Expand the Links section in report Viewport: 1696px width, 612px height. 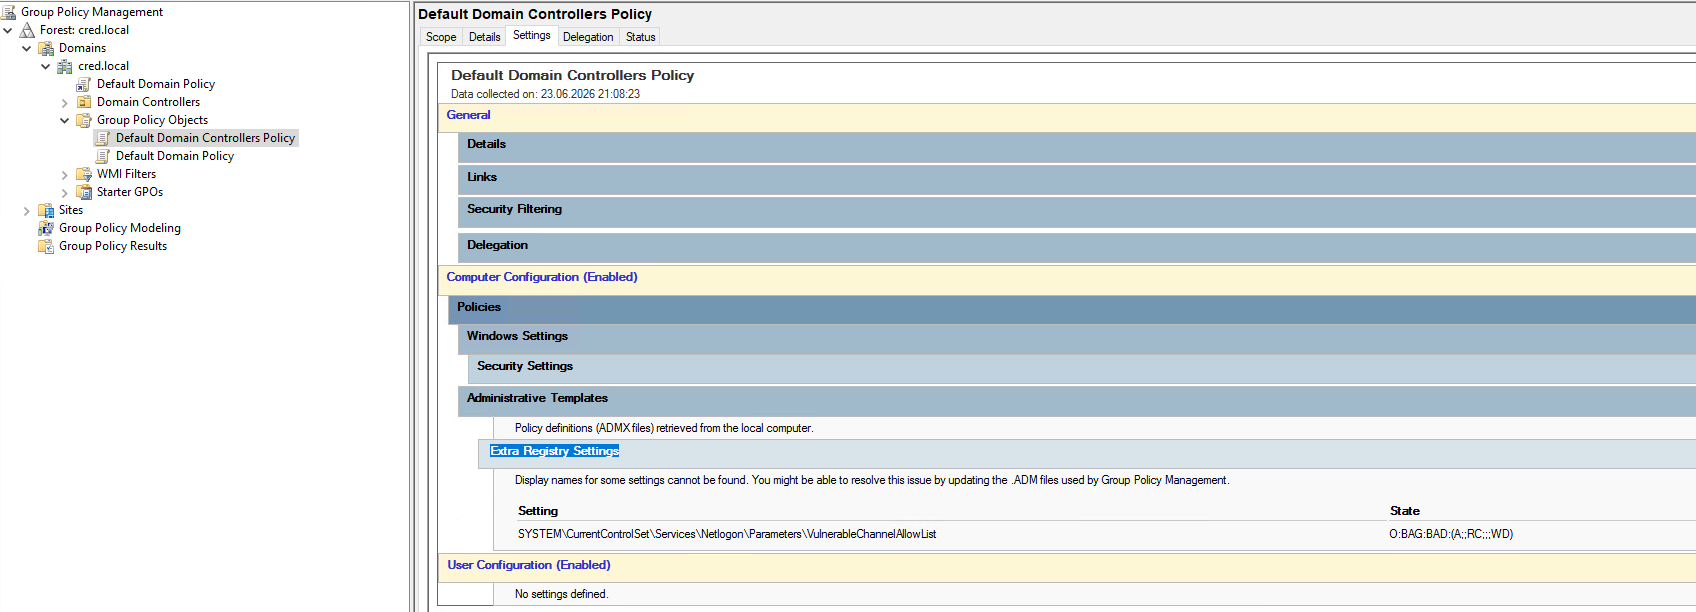click(1077, 180)
